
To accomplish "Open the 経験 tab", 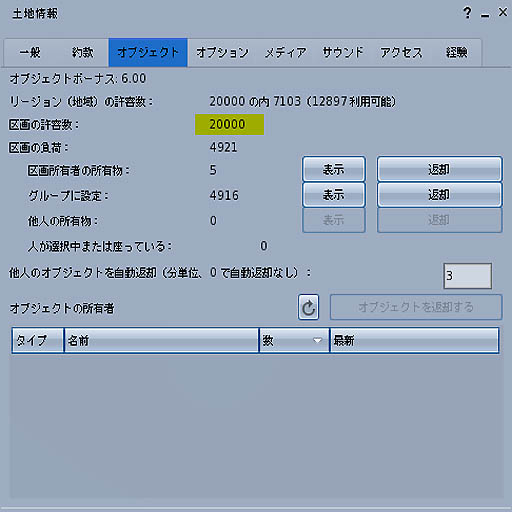I will tap(457, 53).
